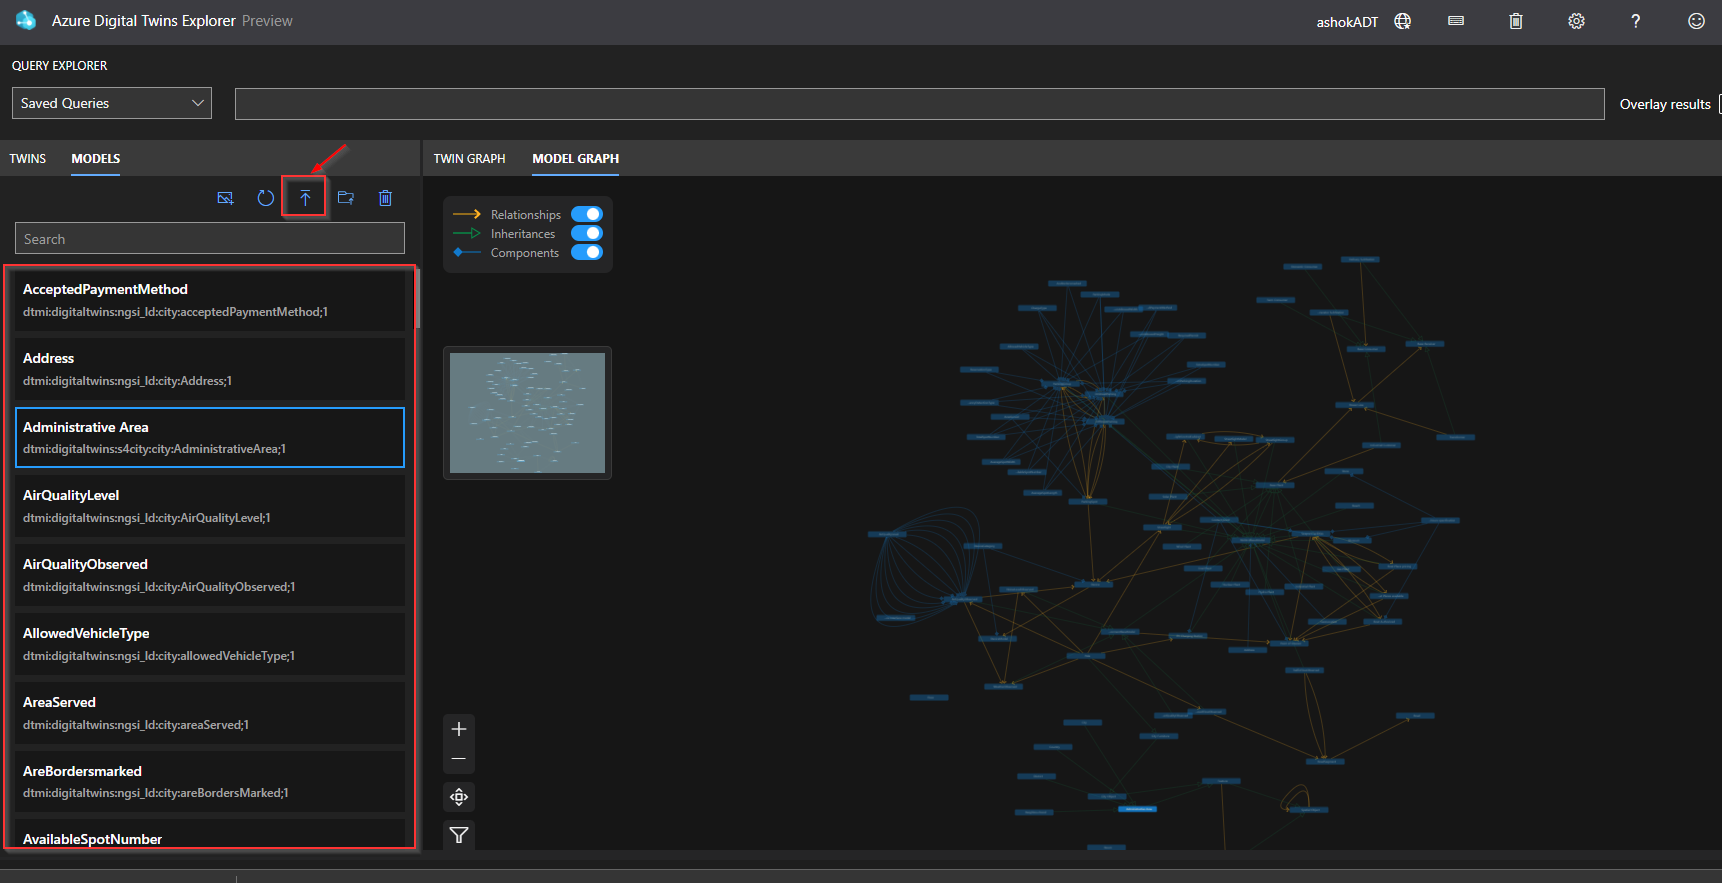Click the center graph icon
Screen dimensions: 1722x883
(459, 797)
